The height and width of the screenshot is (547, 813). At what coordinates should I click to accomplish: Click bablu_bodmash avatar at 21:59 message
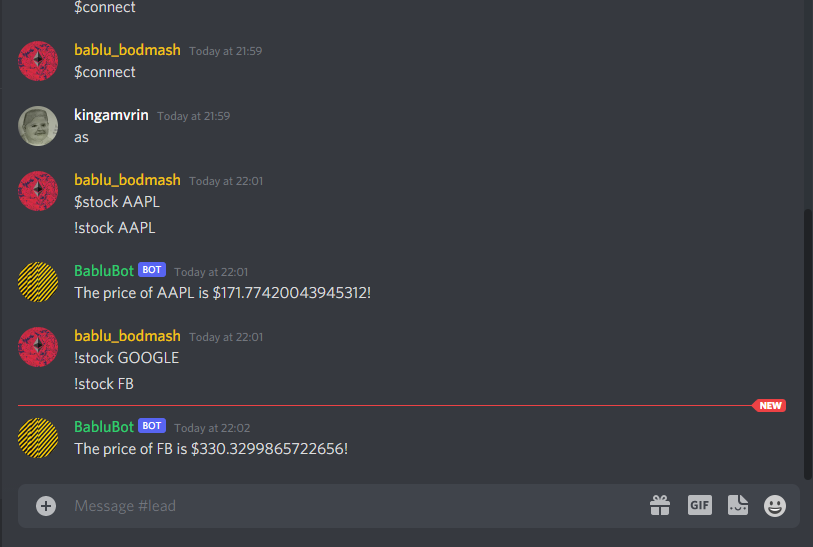tap(38, 61)
